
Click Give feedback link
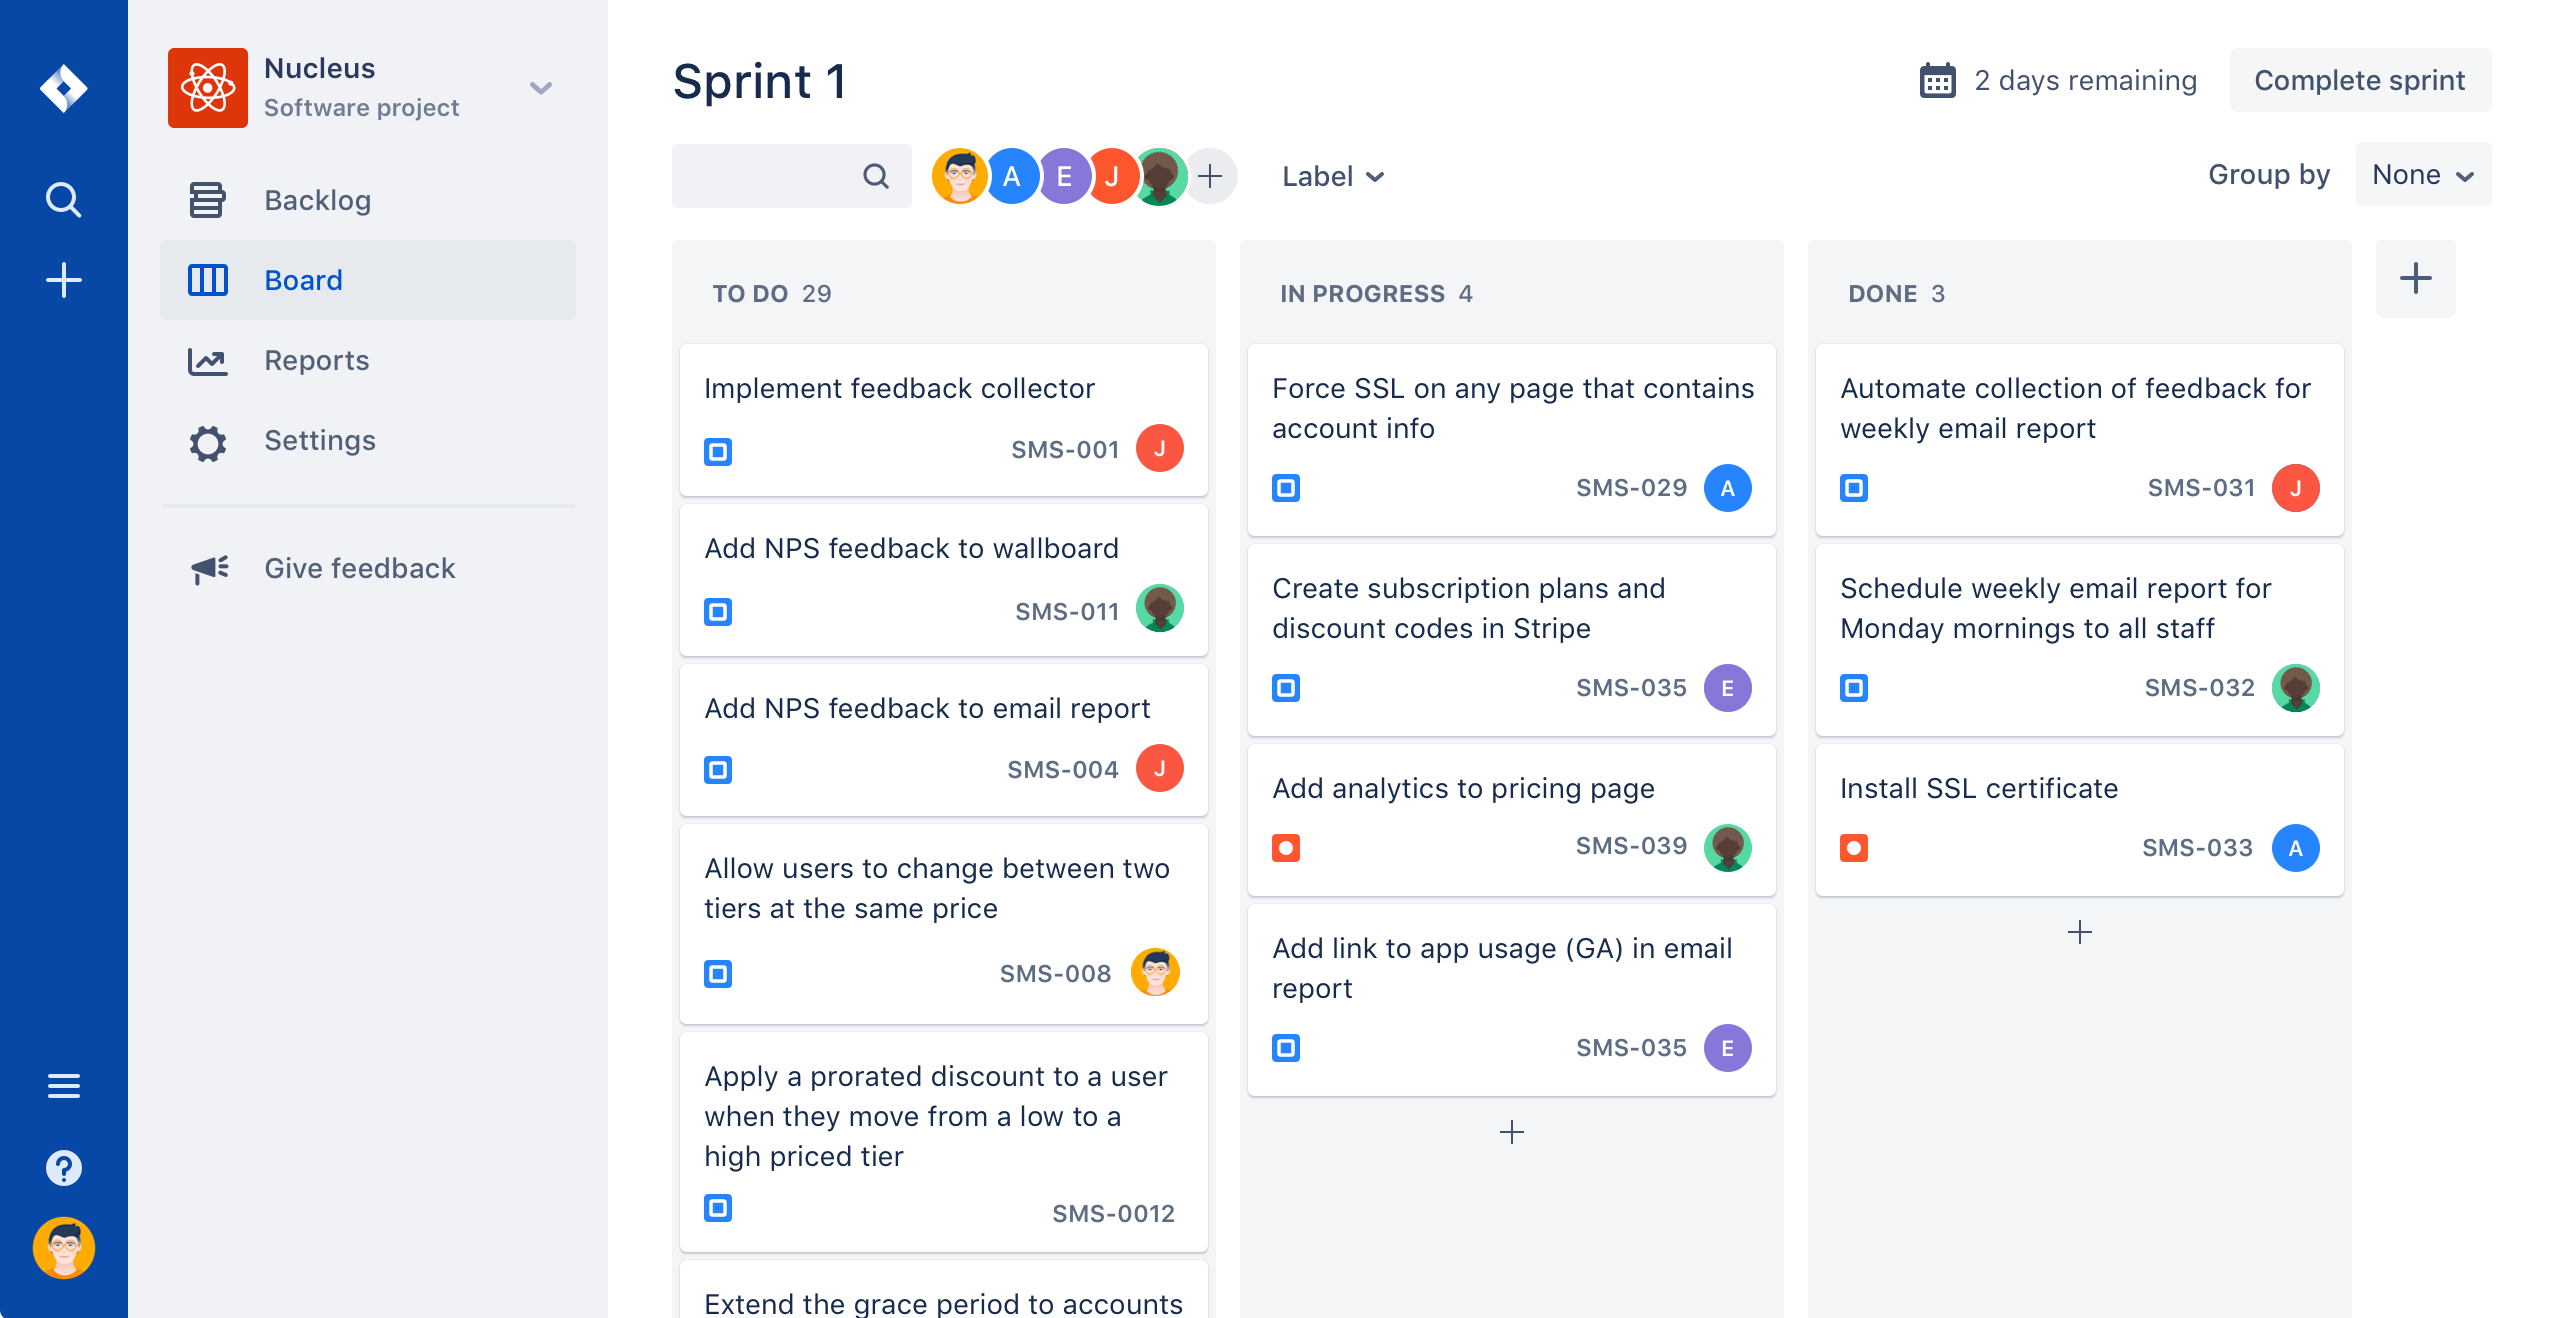click(359, 568)
